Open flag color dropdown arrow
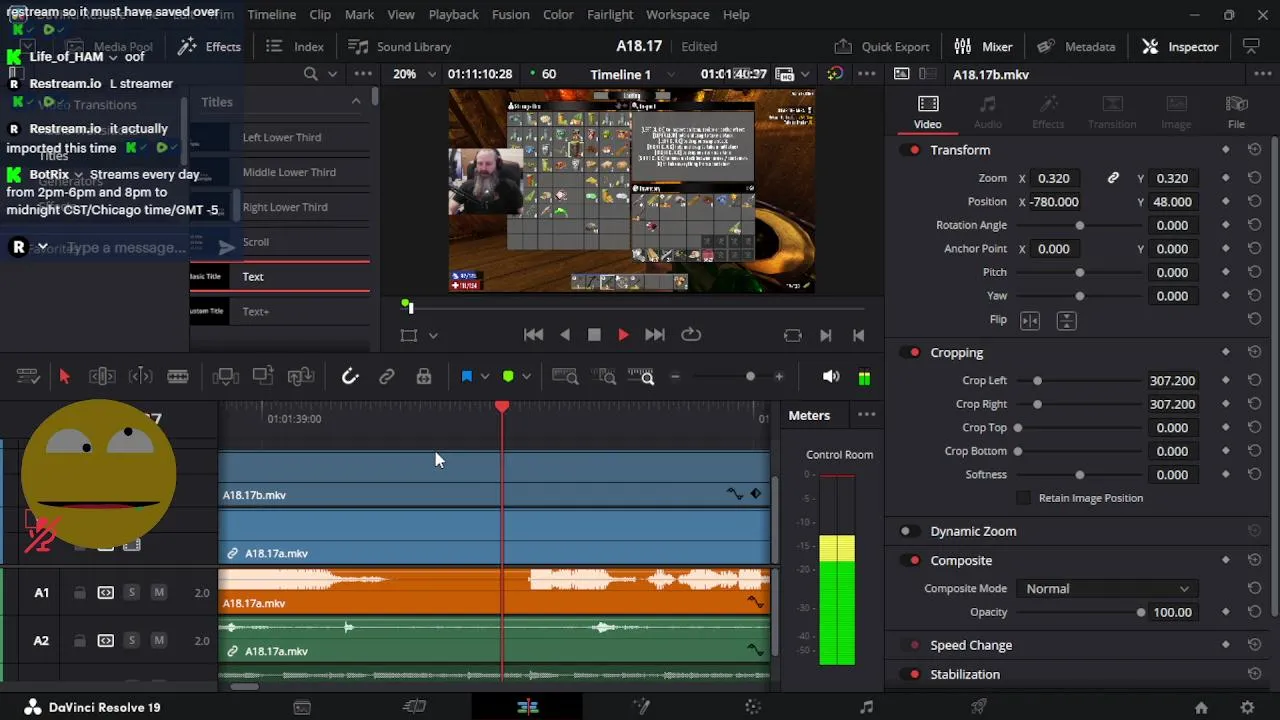The height and width of the screenshot is (720, 1280). [x=485, y=377]
